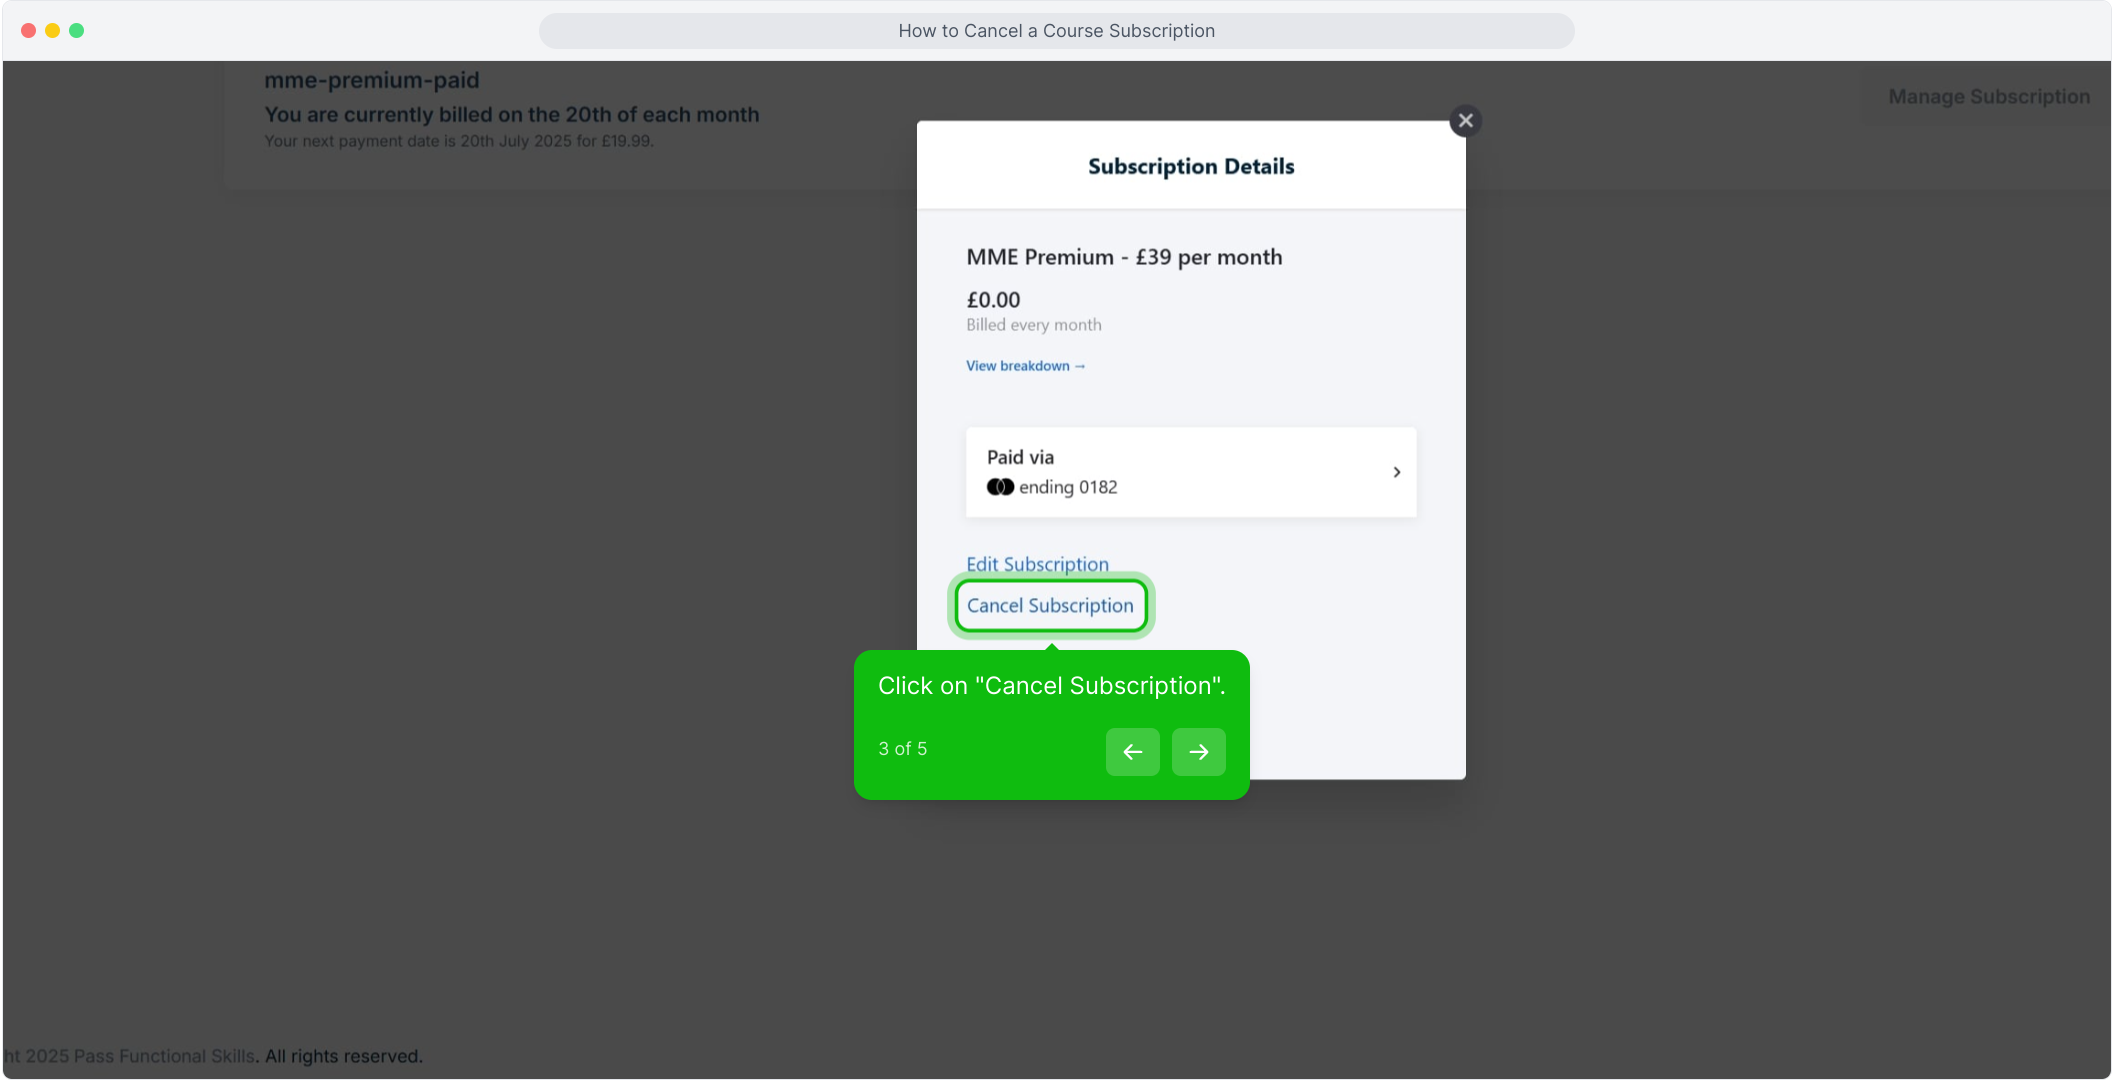2114x1080 pixels.
Task: Click the Cancel Subscription link
Action: (1050, 606)
